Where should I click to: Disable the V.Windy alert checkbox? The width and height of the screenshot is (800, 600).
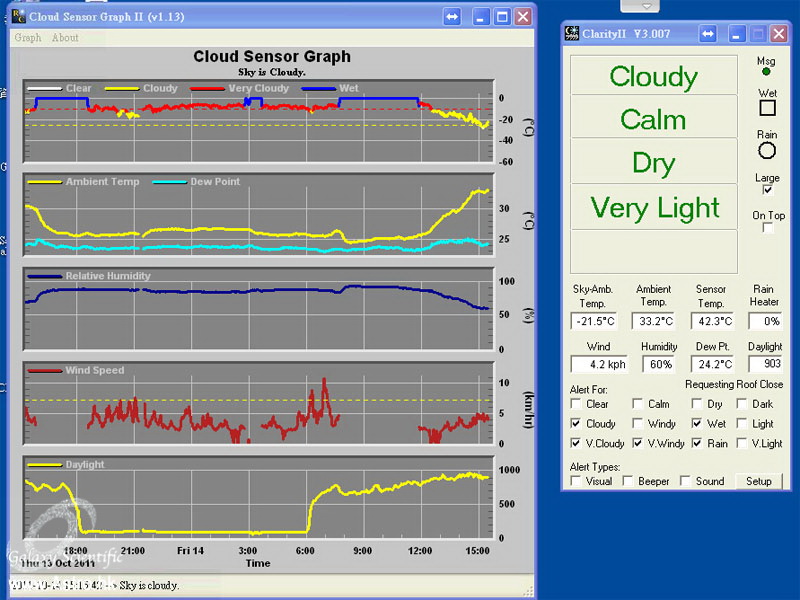pos(637,443)
